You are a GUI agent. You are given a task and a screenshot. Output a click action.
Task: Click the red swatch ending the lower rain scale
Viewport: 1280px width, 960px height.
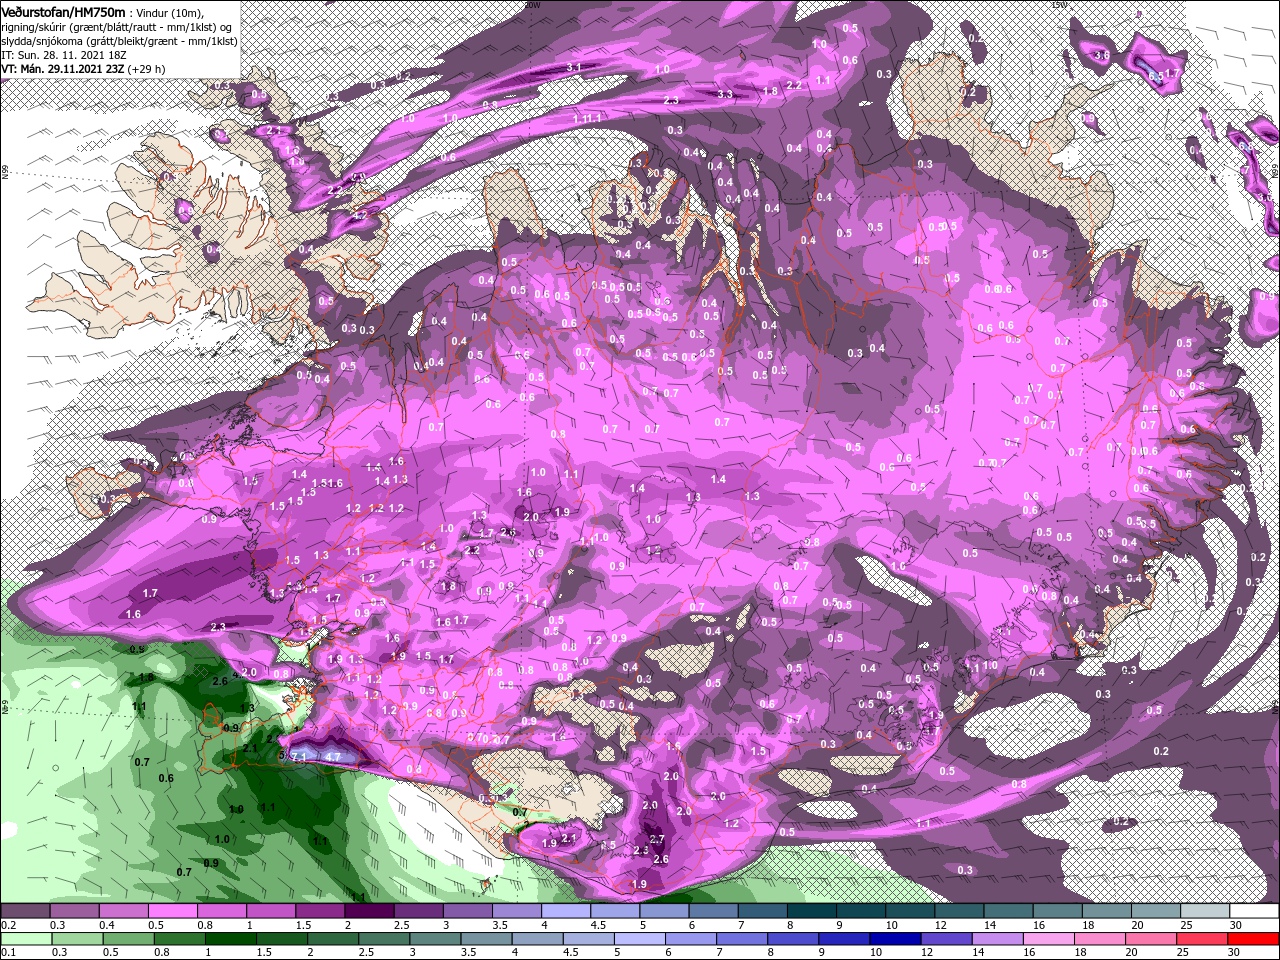click(1253, 939)
